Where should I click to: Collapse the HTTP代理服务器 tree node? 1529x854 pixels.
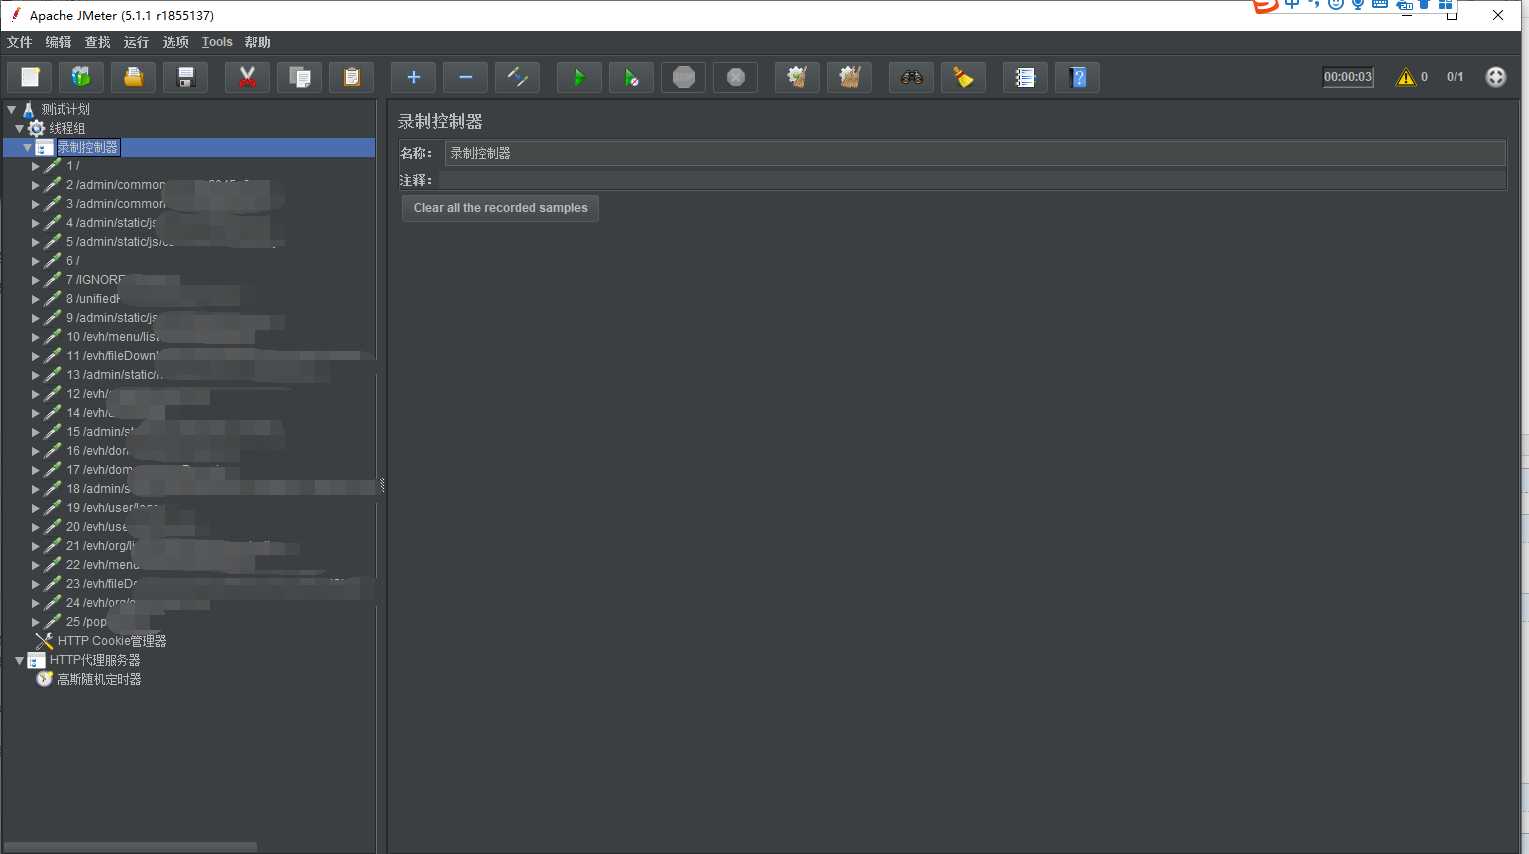19,660
